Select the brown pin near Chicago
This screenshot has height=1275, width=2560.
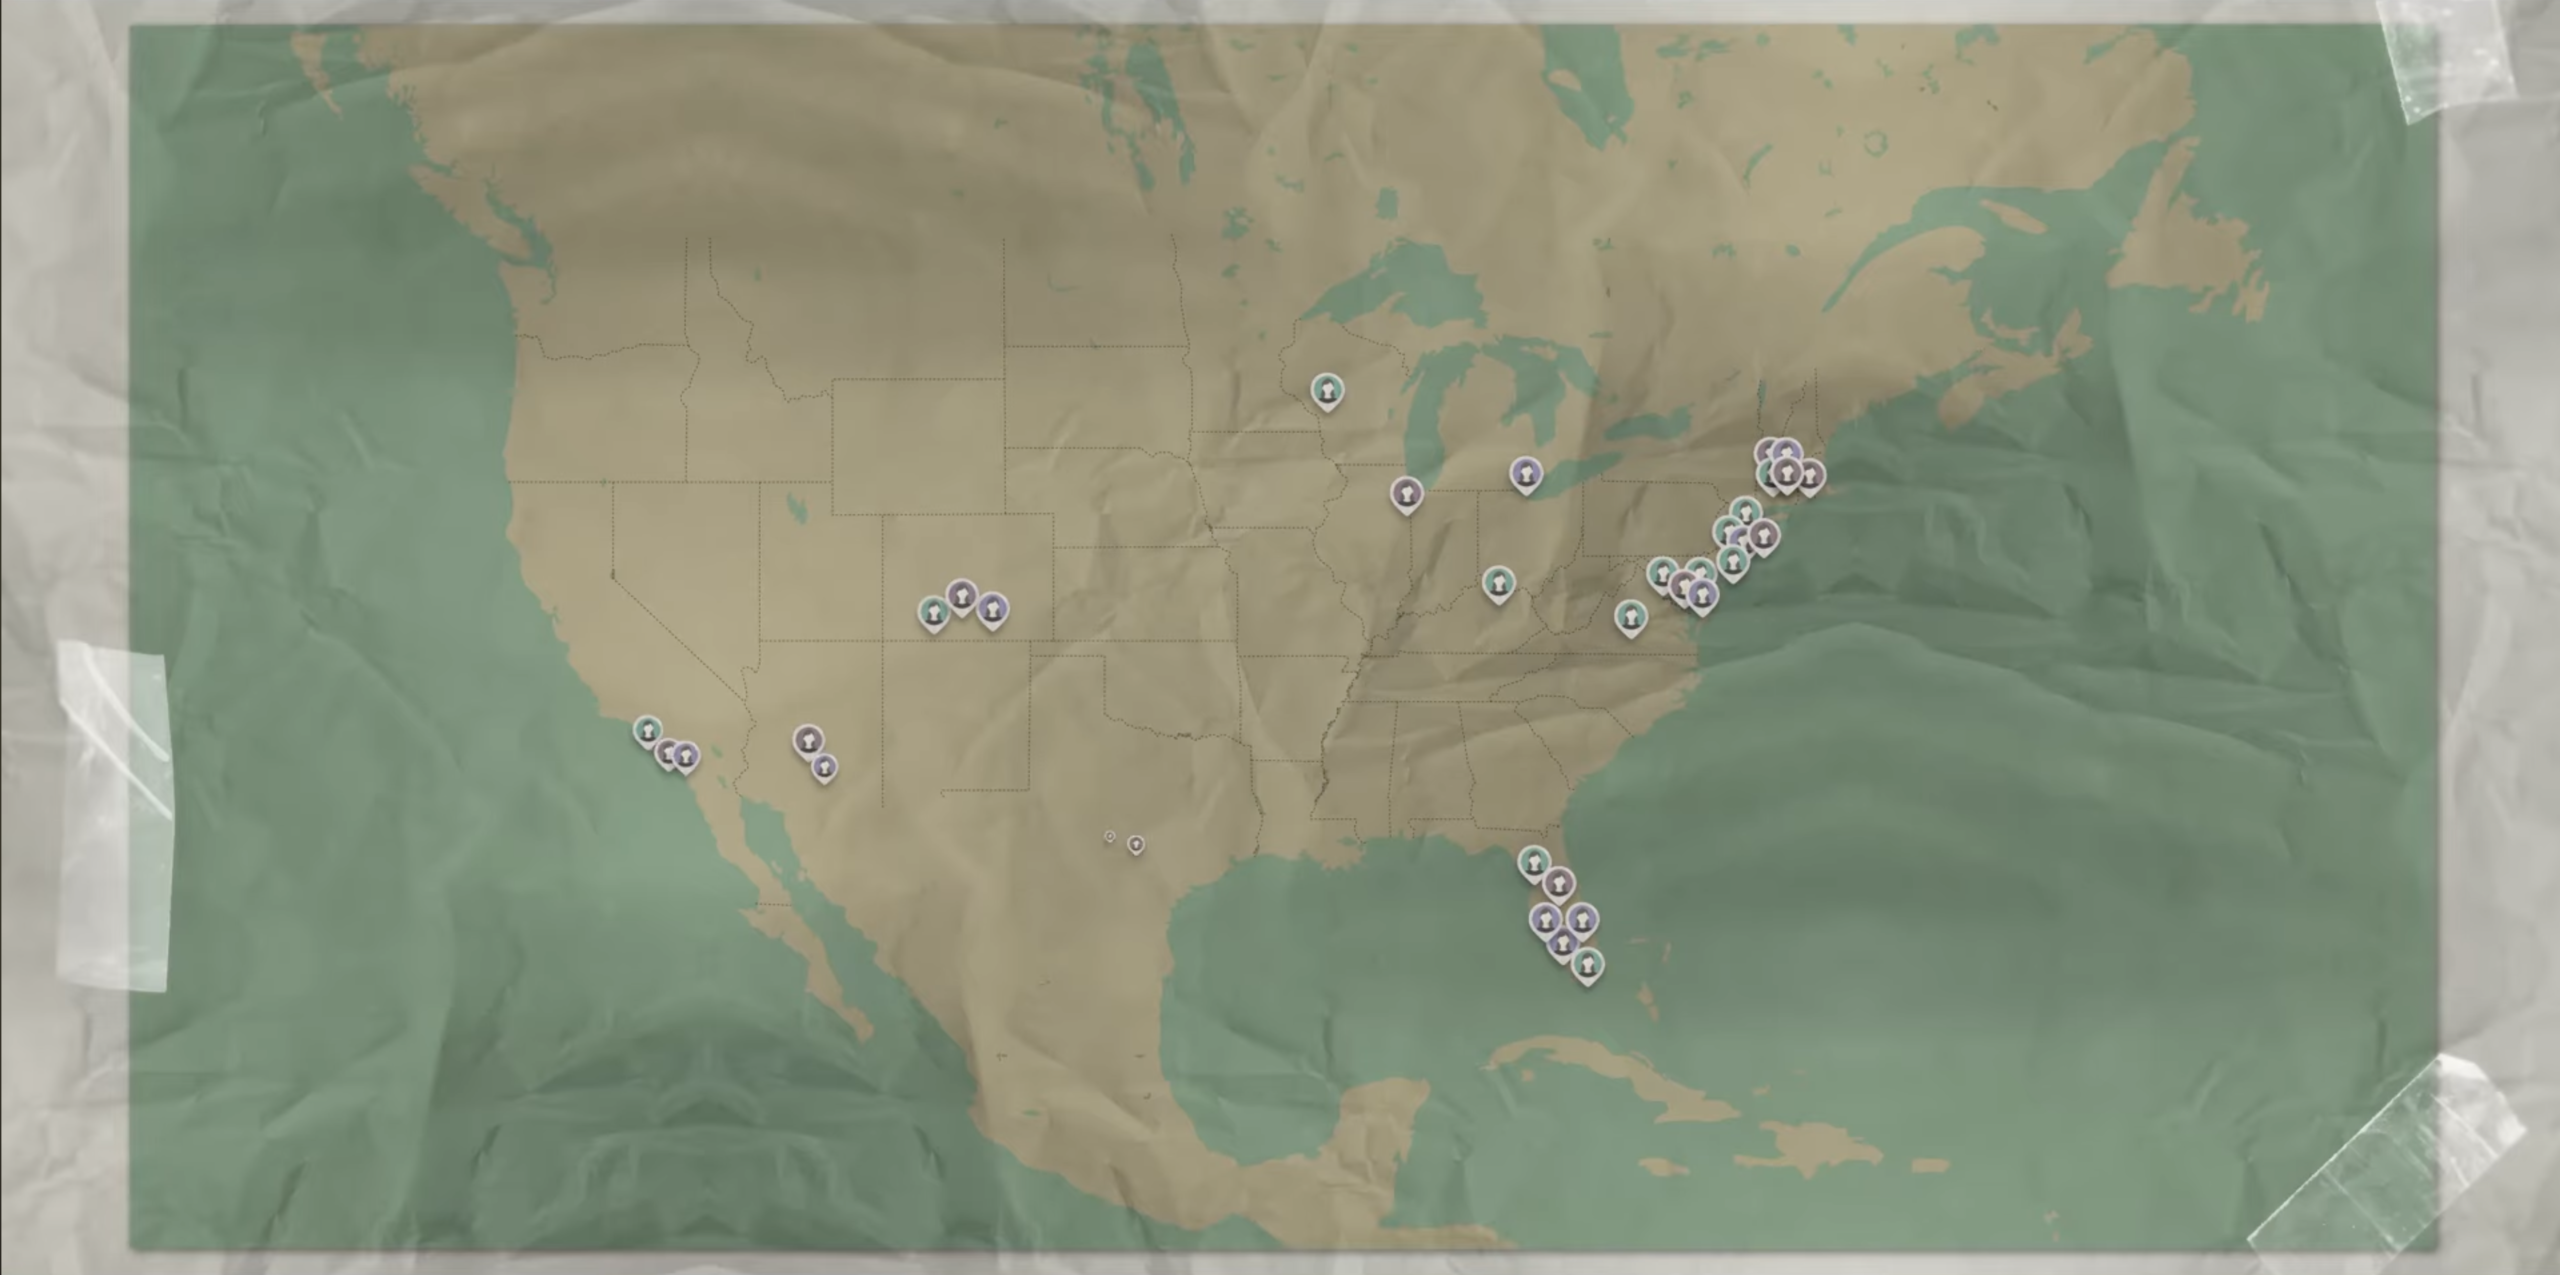[x=1407, y=492]
